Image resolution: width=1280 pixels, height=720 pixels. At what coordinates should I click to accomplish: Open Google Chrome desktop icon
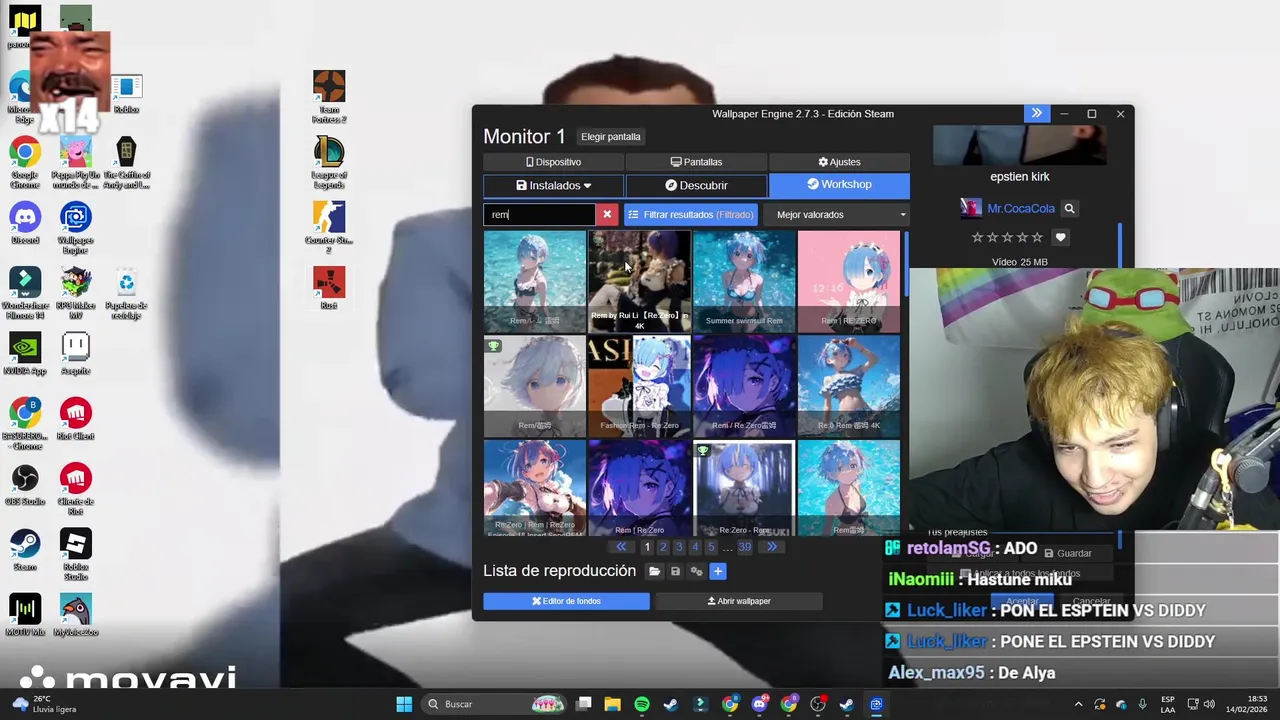[25, 163]
